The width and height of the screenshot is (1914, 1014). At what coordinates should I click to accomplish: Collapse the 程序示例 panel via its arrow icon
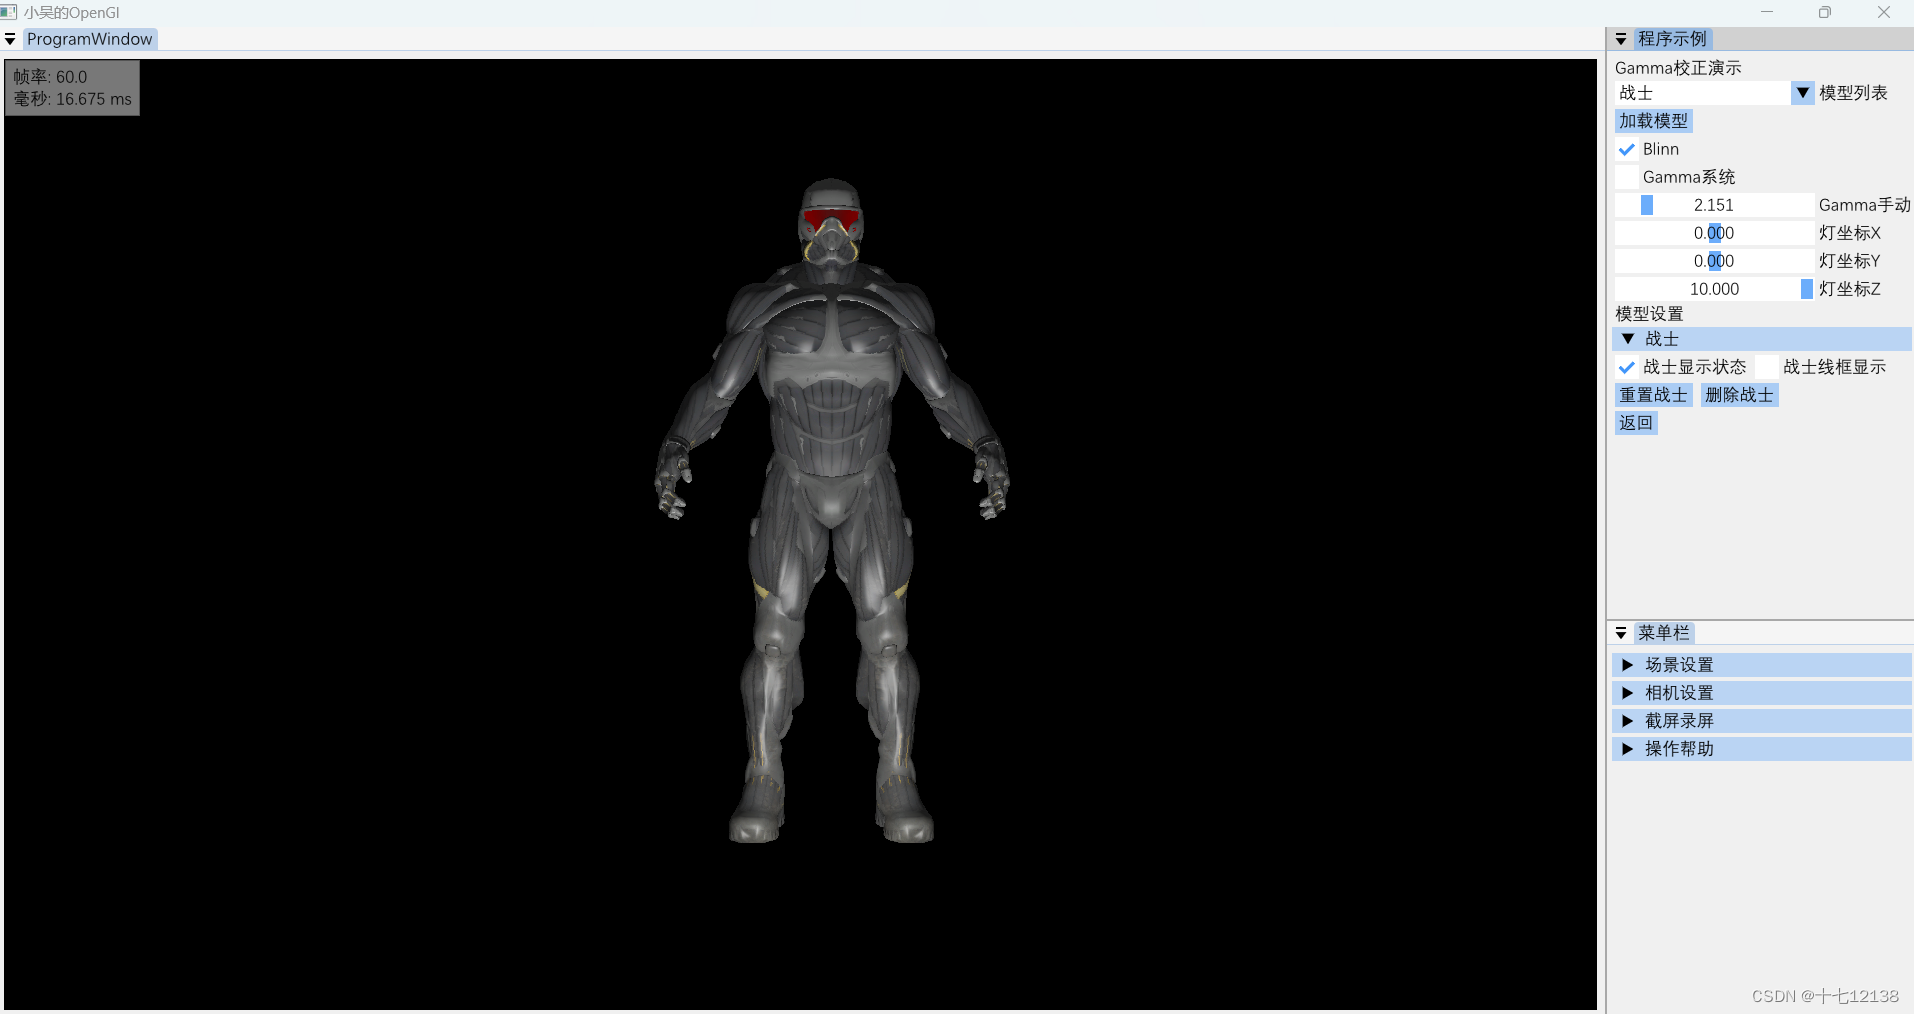point(1620,39)
